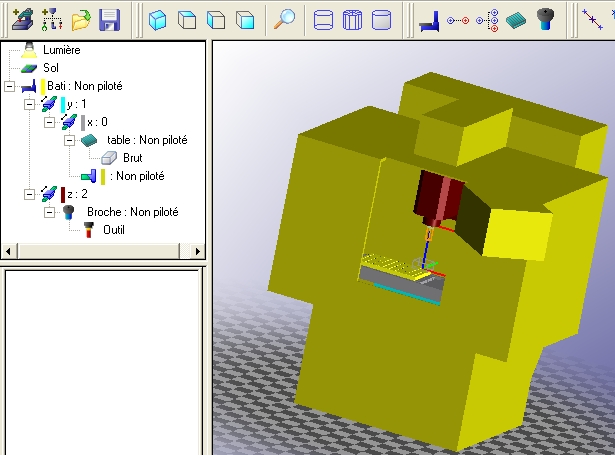Select the x : 0 axis node
This screenshot has height=455, width=615.
pos(97,122)
